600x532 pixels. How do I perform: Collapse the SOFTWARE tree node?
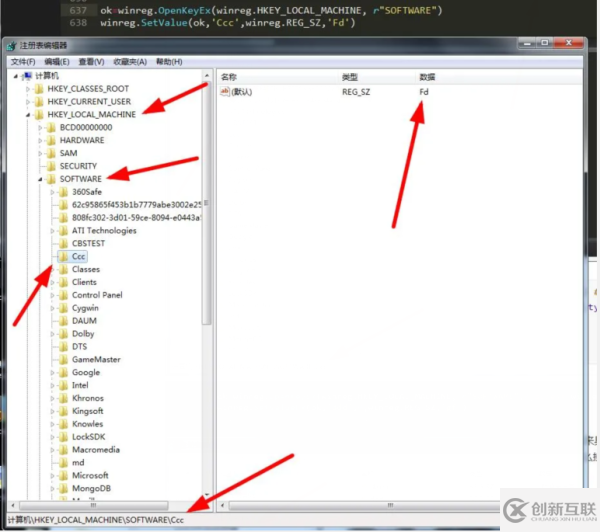click(x=40, y=179)
